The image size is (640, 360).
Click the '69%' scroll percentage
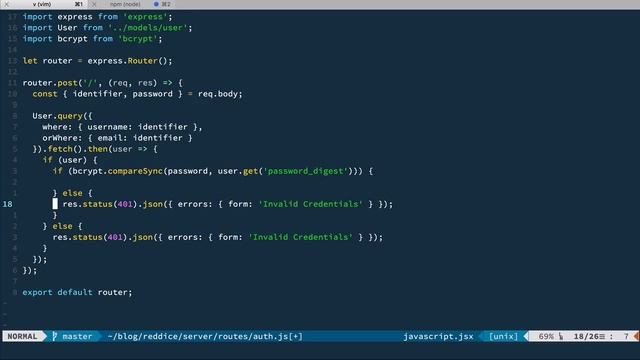[x=546, y=336]
